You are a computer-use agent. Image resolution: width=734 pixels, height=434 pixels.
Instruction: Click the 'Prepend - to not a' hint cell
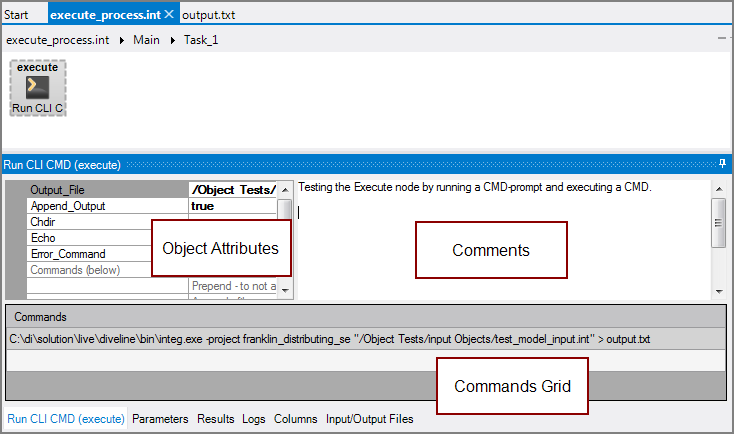coord(233,286)
